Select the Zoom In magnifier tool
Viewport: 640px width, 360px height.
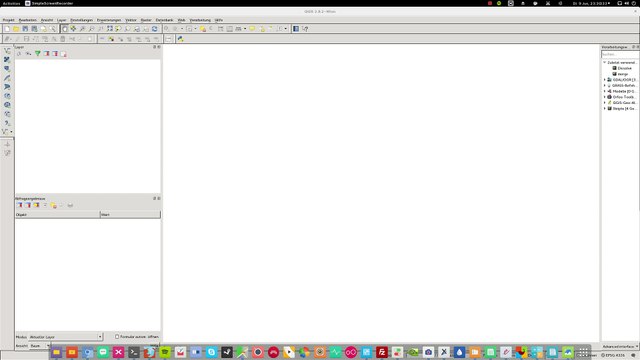[82, 29]
